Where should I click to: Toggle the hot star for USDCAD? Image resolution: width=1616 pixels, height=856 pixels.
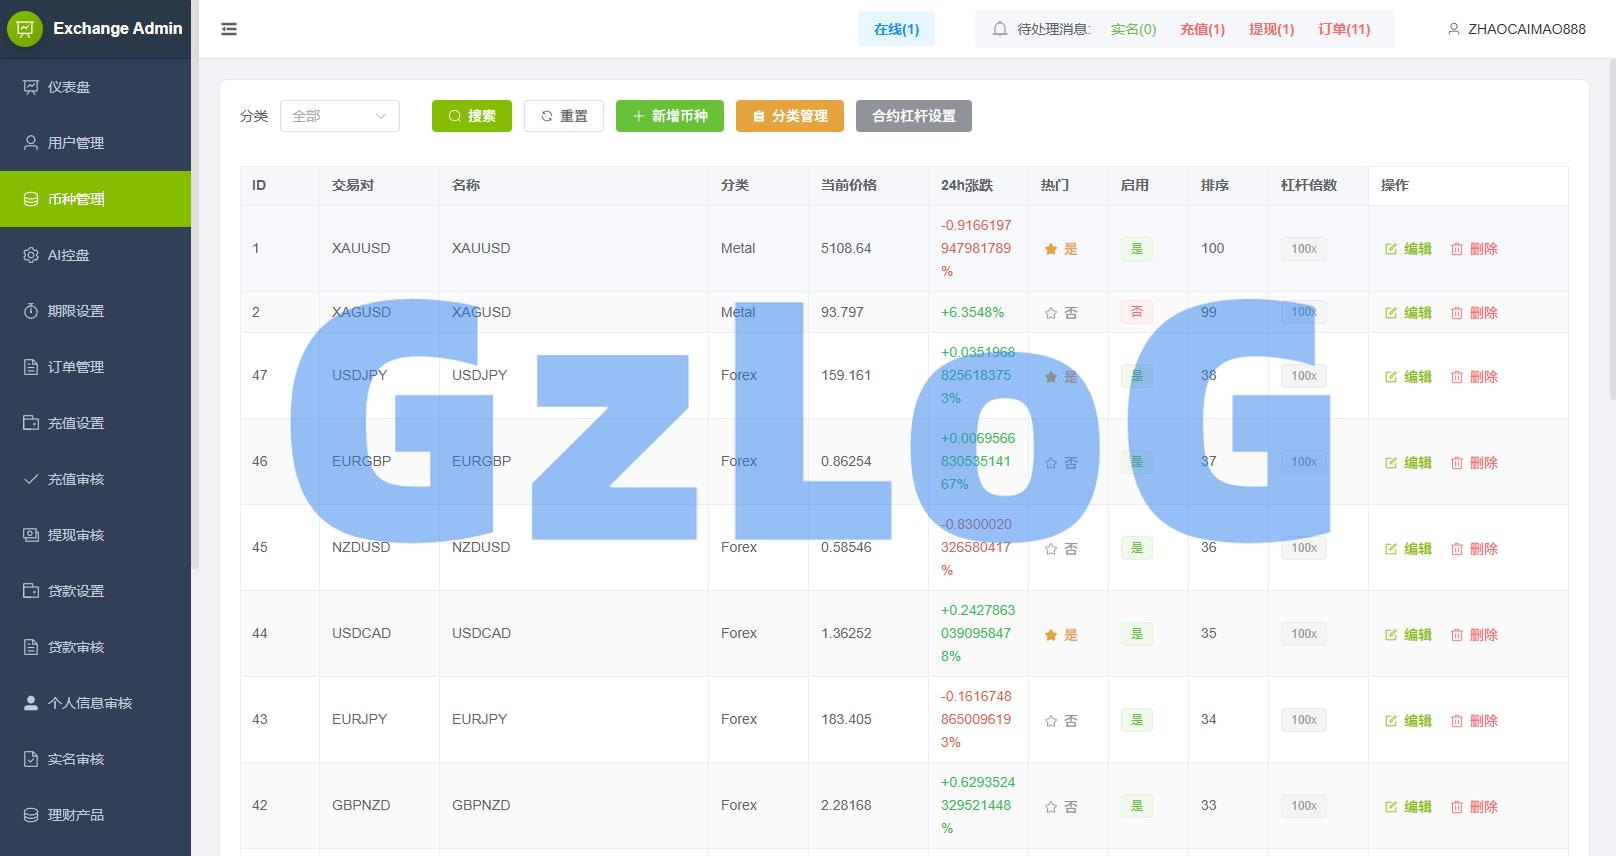pos(1051,635)
